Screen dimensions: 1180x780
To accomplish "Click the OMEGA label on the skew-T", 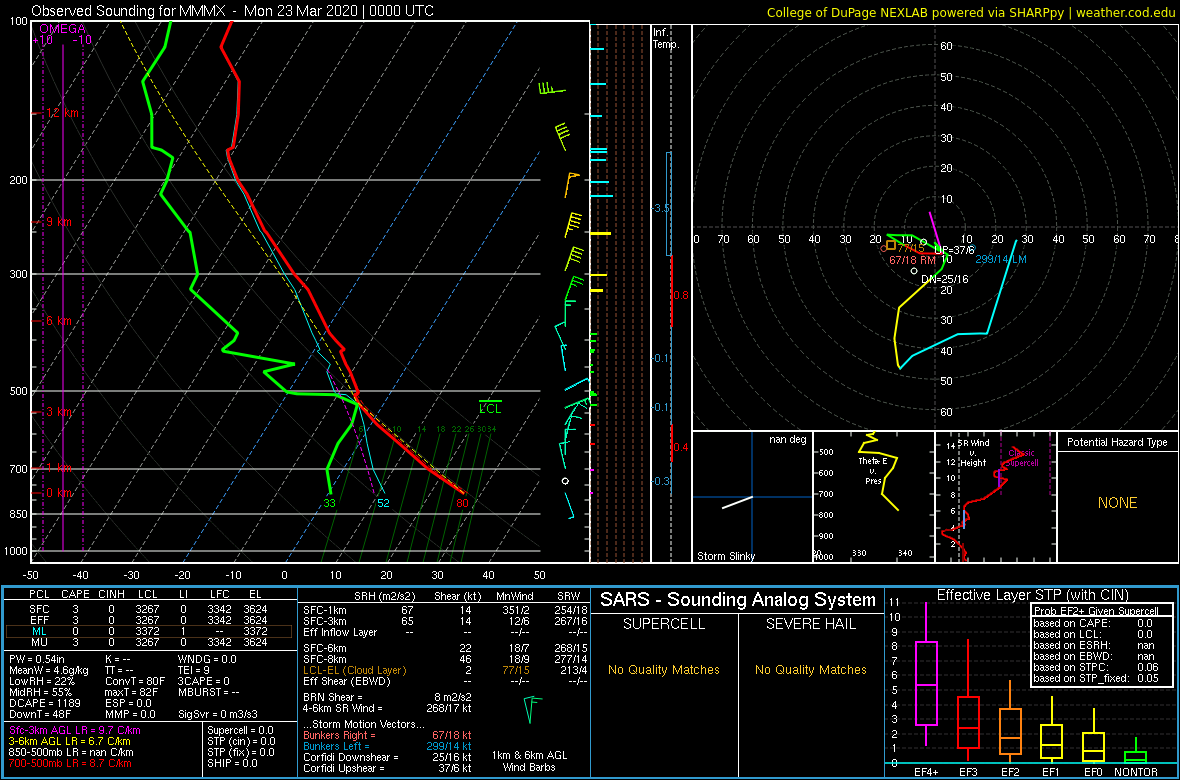I will 62,29.
